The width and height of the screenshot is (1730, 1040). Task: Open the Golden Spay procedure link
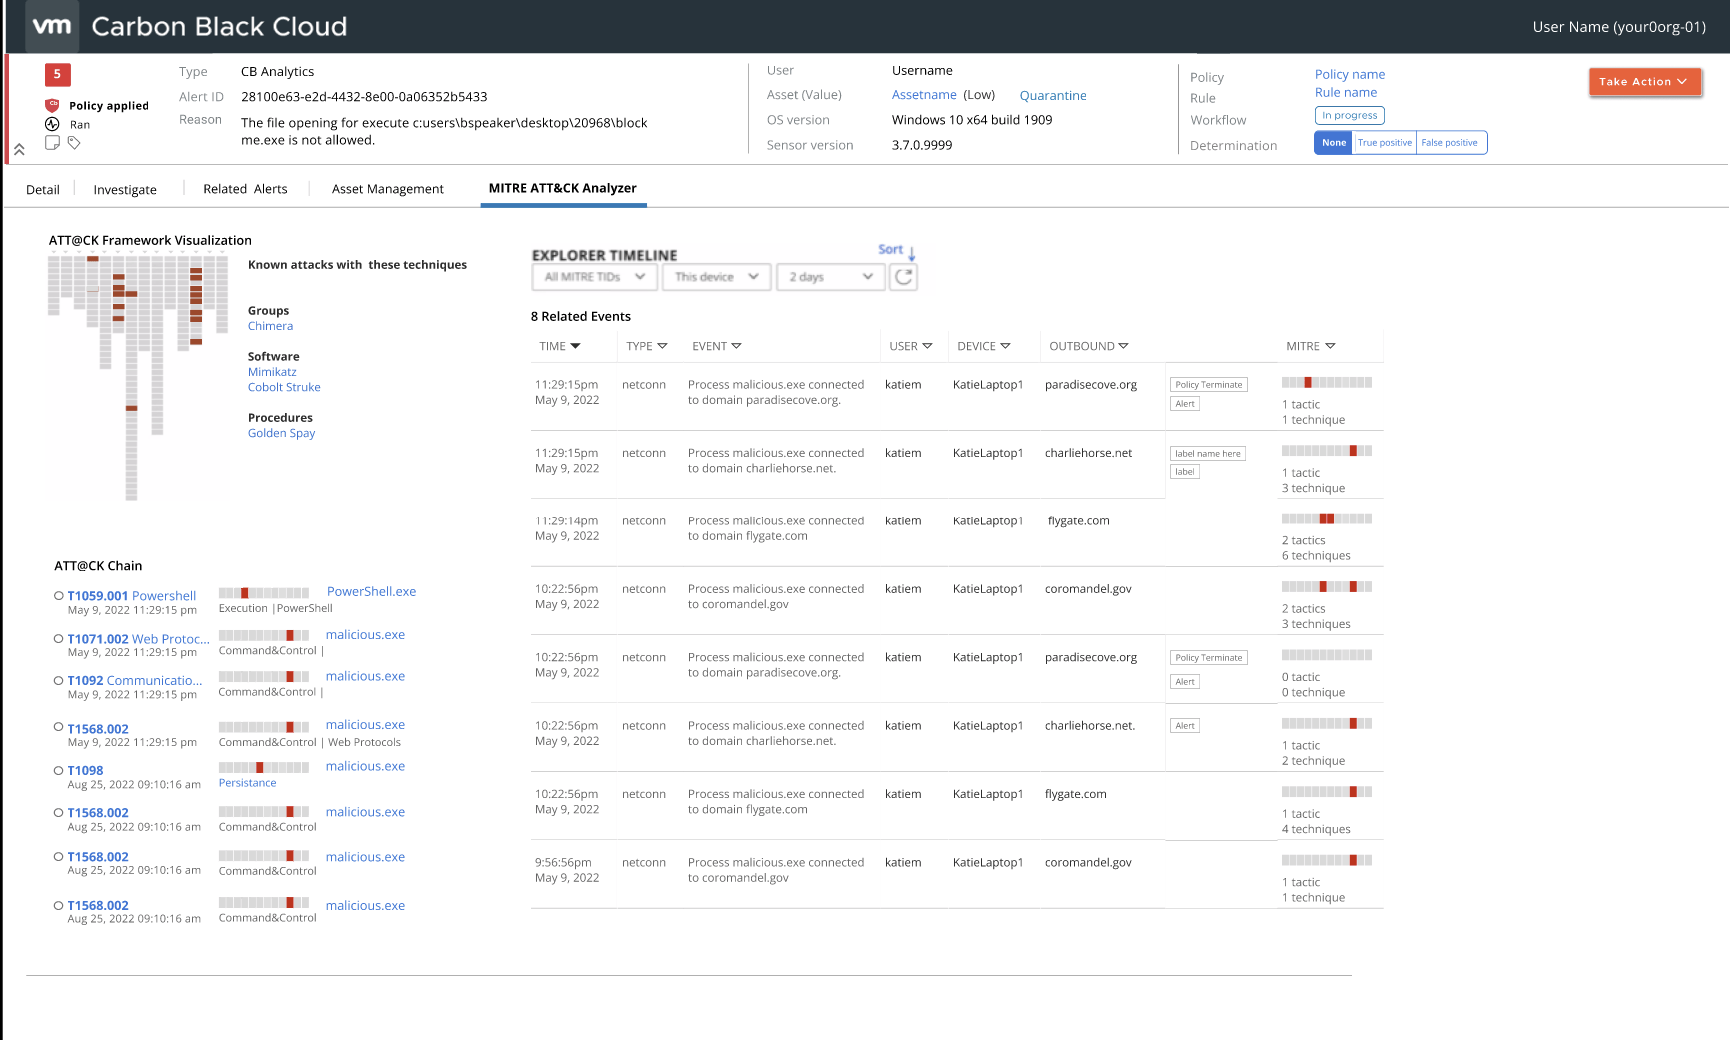click(281, 433)
